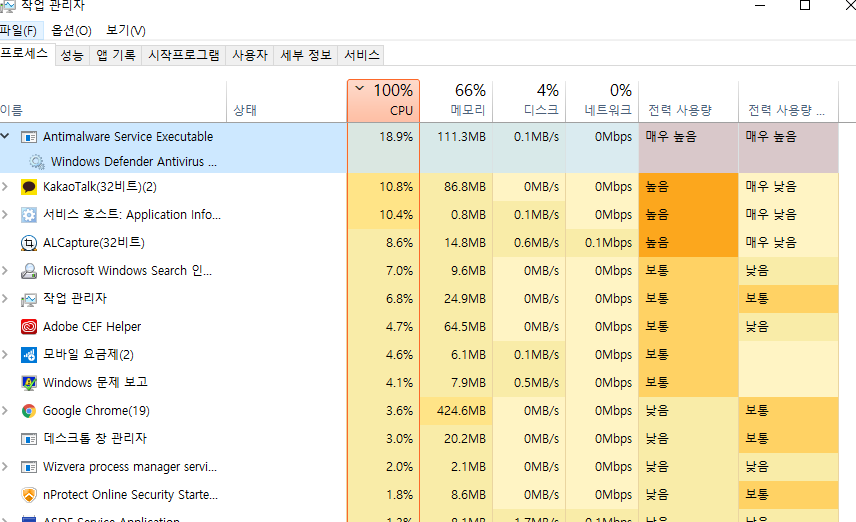Screen dimensions: 856x522
Task: Switch to the 서비스 tab
Action: pyautogui.click(x=361, y=55)
